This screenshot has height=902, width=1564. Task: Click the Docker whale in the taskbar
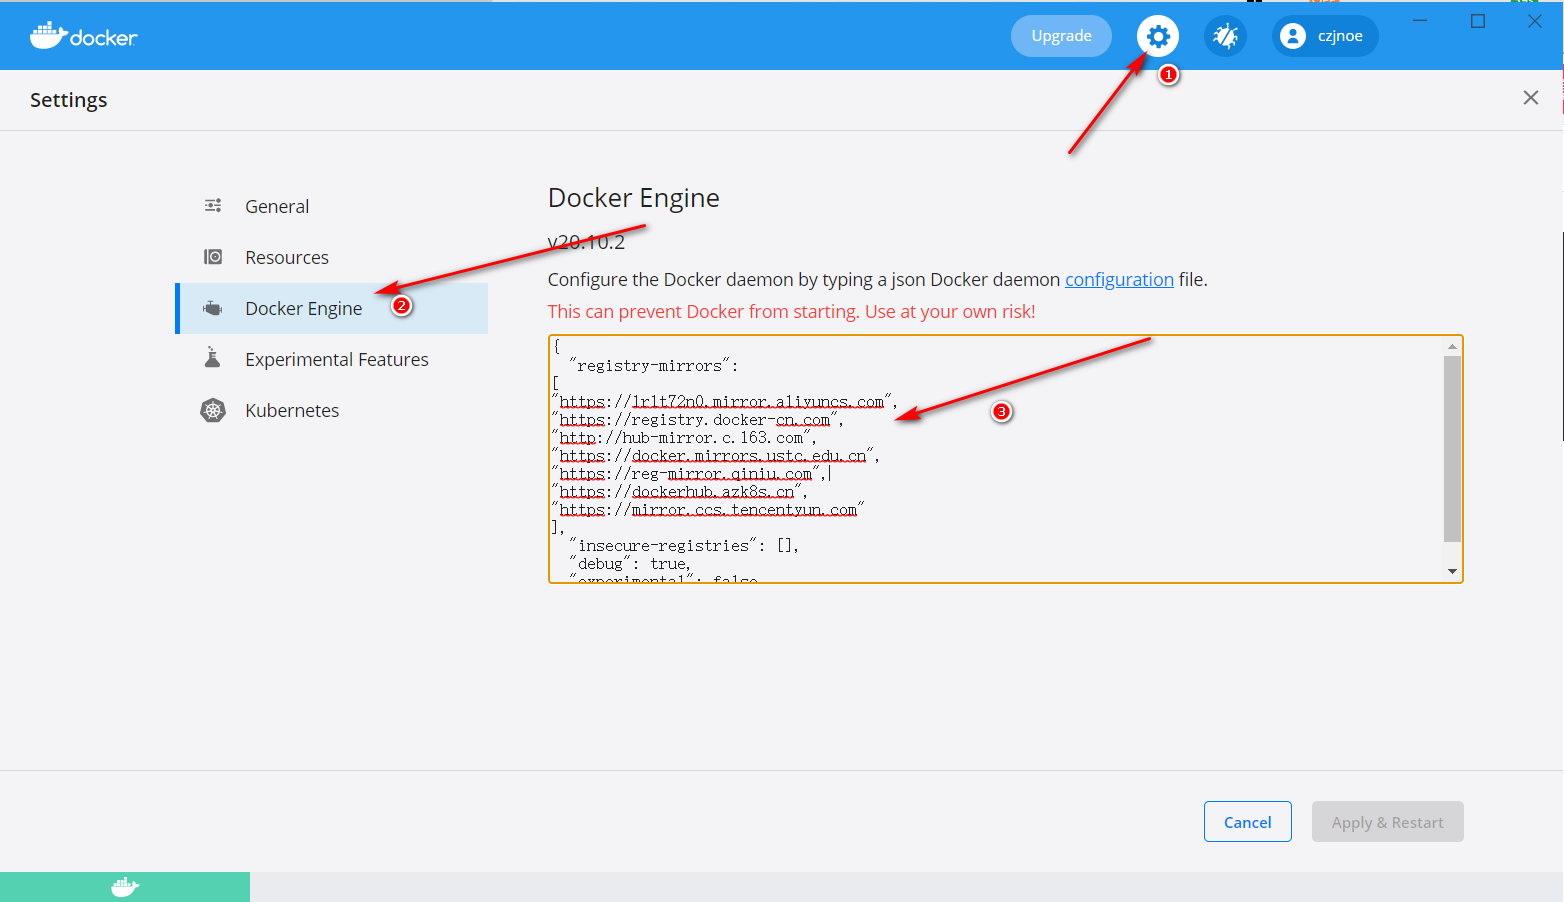[124, 886]
